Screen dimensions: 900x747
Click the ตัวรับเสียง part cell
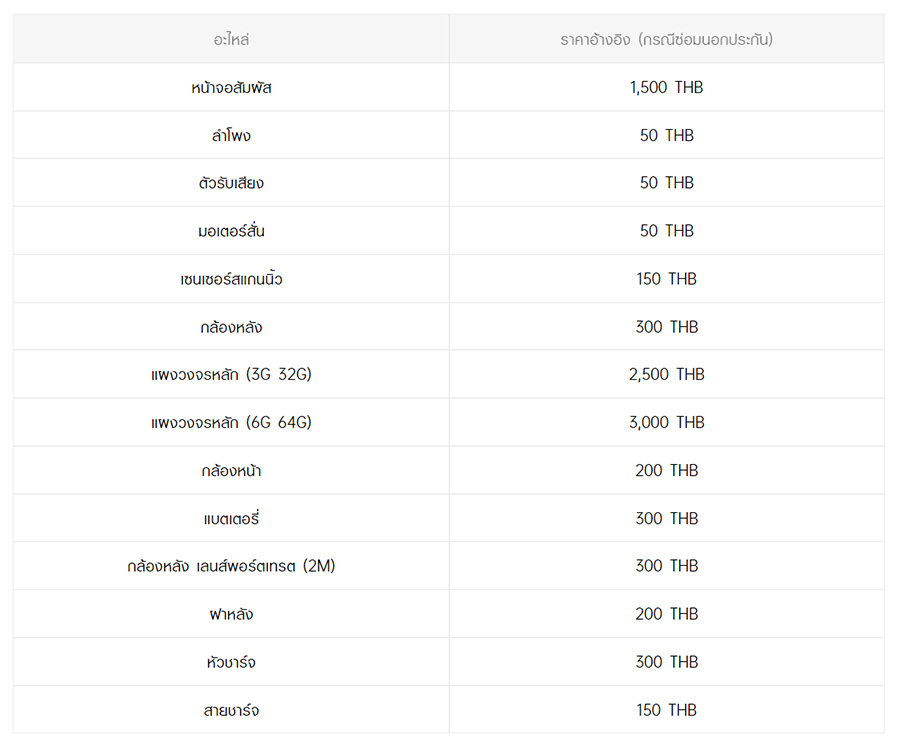click(x=231, y=183)
